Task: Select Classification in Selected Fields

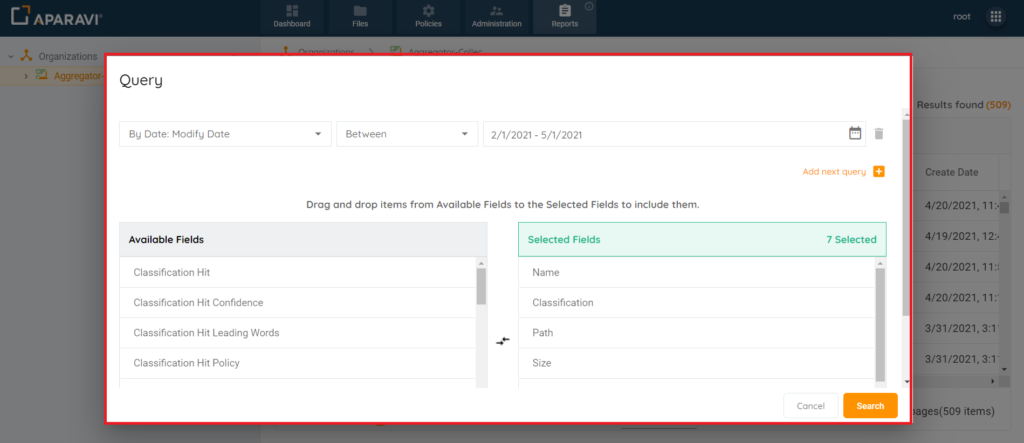Action: [697, 303]
